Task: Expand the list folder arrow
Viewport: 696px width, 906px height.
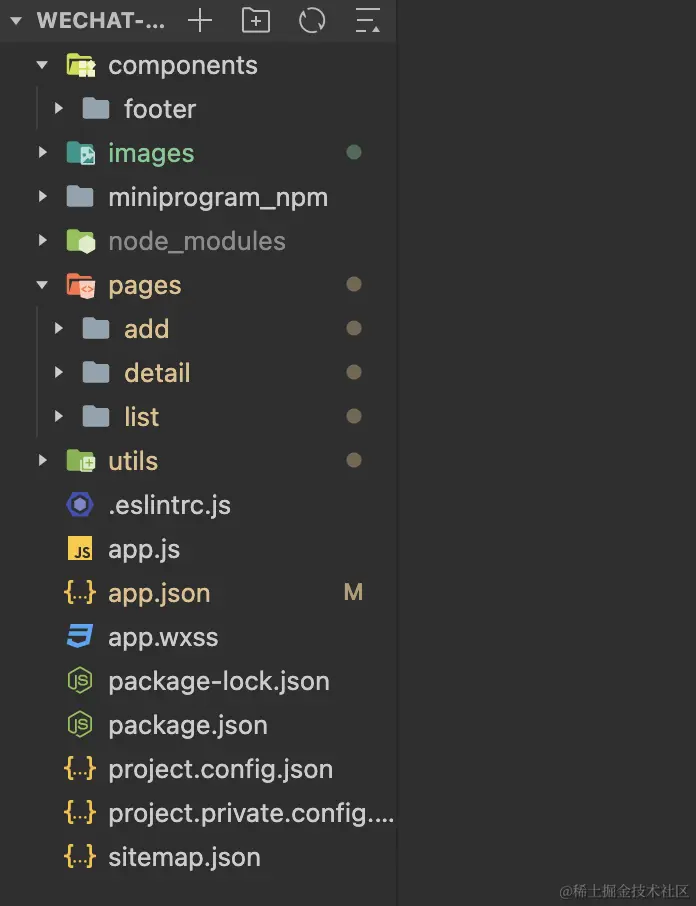Action: (58, 416)
